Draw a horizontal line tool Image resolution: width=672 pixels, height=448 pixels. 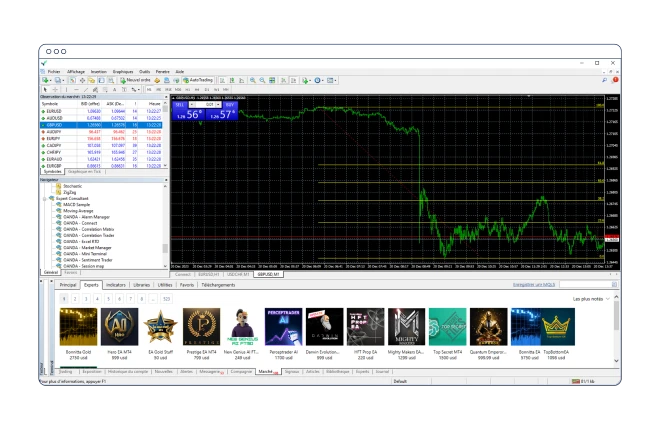pos(76,90)
